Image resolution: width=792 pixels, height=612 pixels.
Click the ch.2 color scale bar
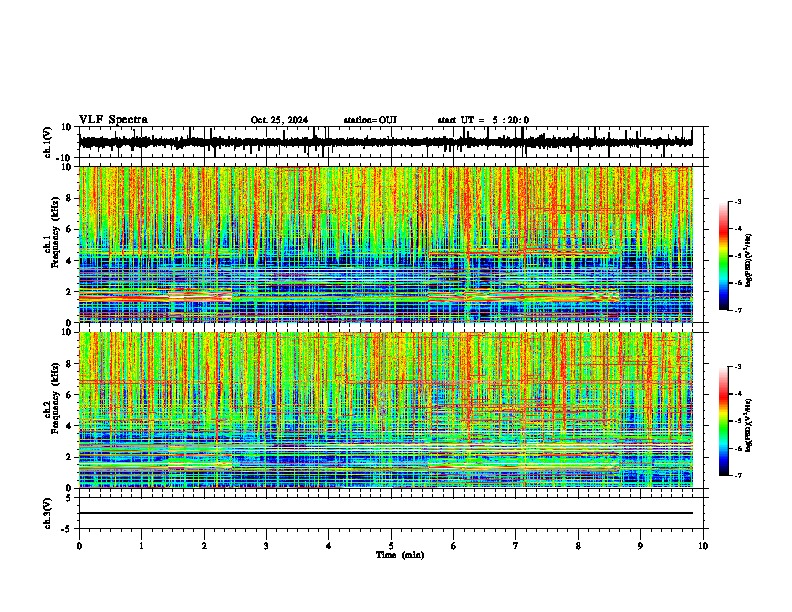pyautogui.click(x=723, y=421)
